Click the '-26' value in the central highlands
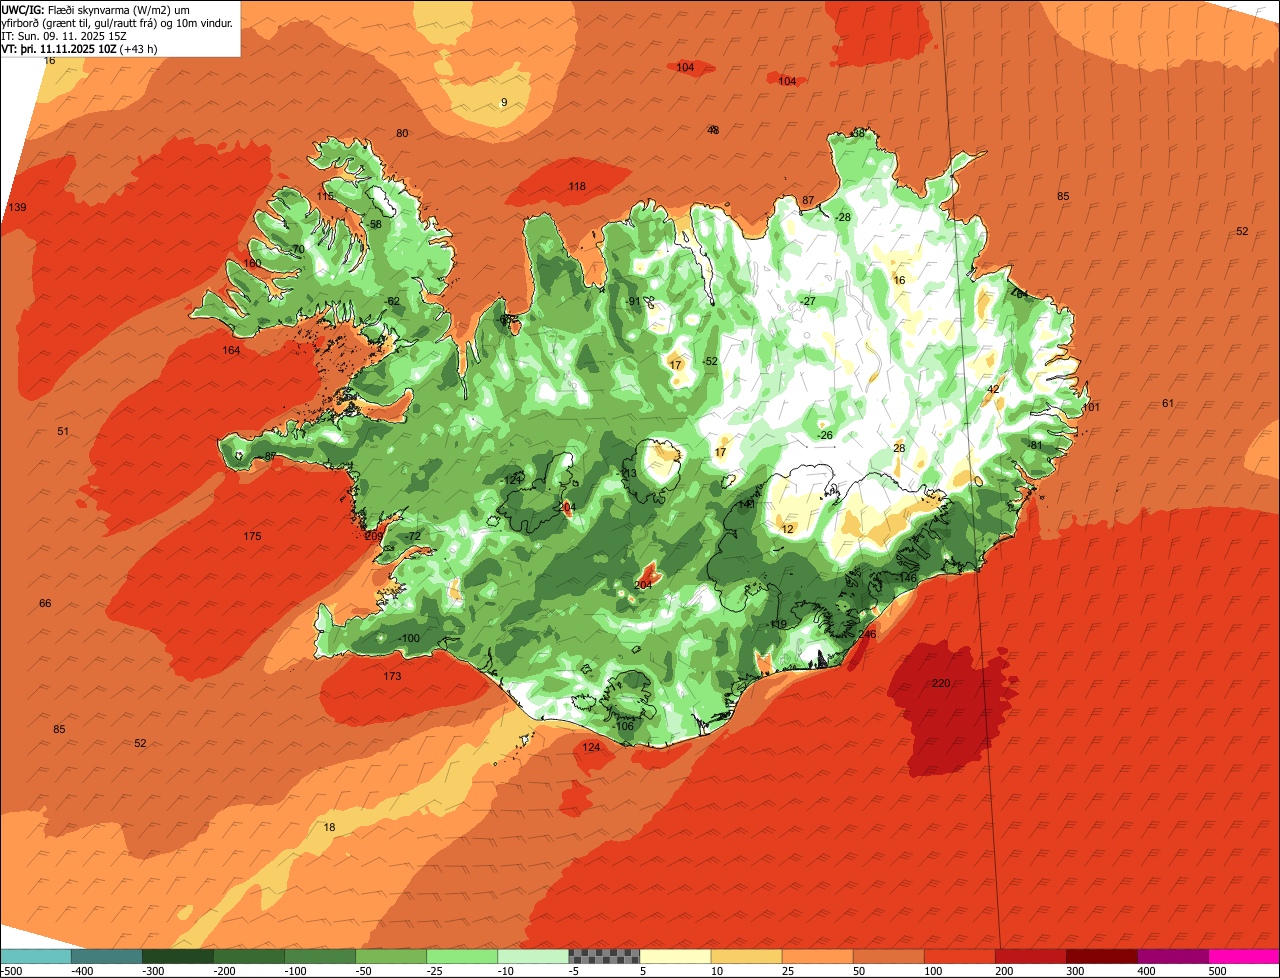The height and width of the screenshot is (978, 1280). tap(823, 435)
